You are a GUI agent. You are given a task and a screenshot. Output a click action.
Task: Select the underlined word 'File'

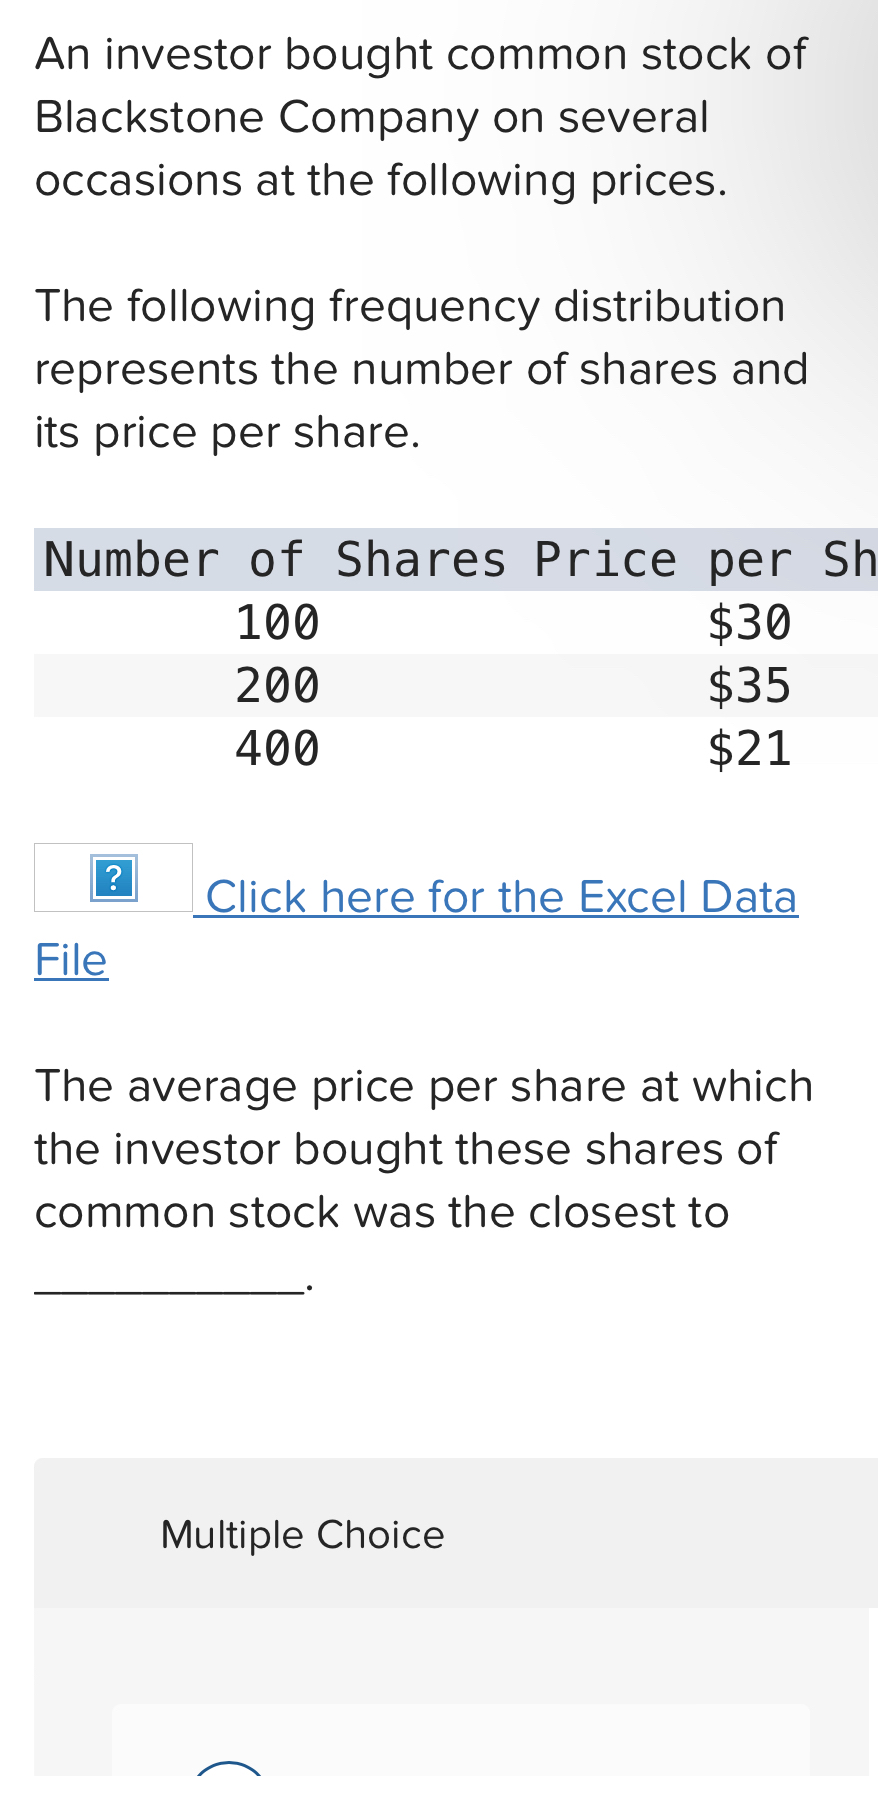[70, 960]
